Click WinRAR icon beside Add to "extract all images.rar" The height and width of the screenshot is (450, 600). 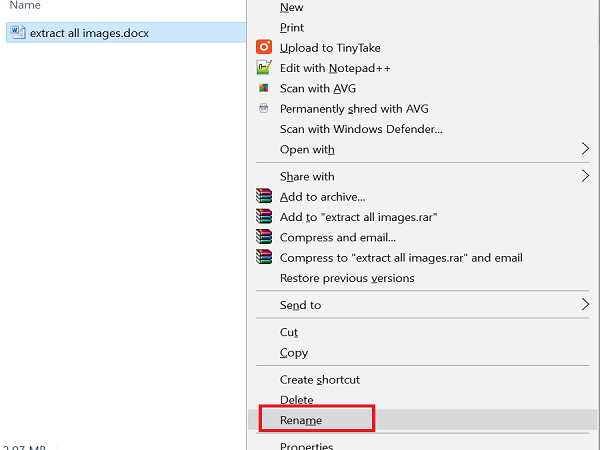[264, 217]
